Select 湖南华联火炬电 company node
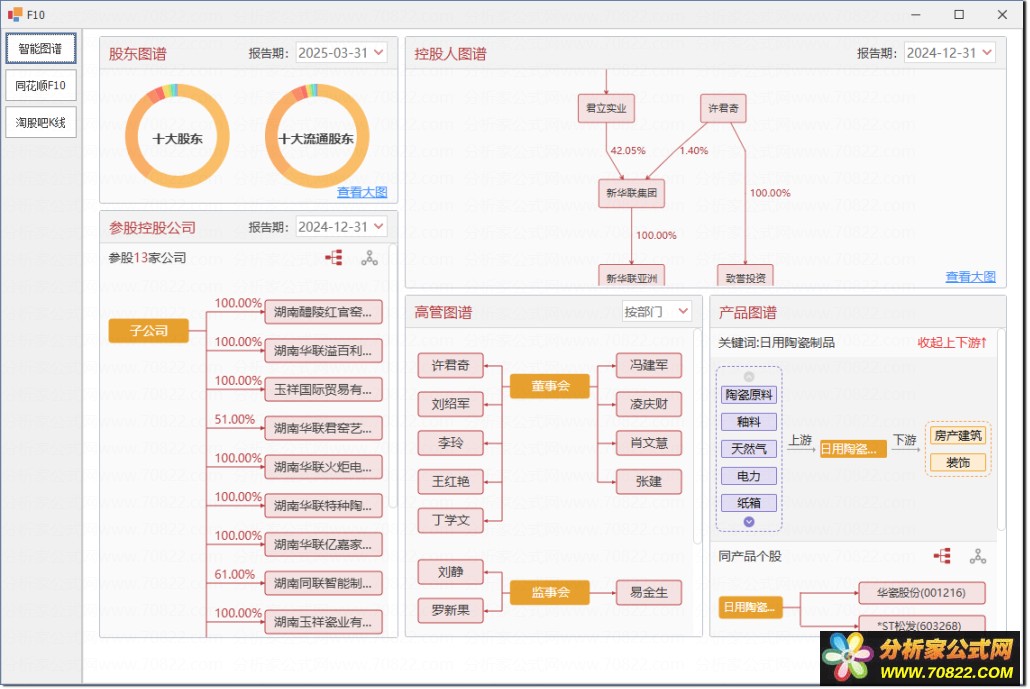1030x689 pixels. coord(323,467)
